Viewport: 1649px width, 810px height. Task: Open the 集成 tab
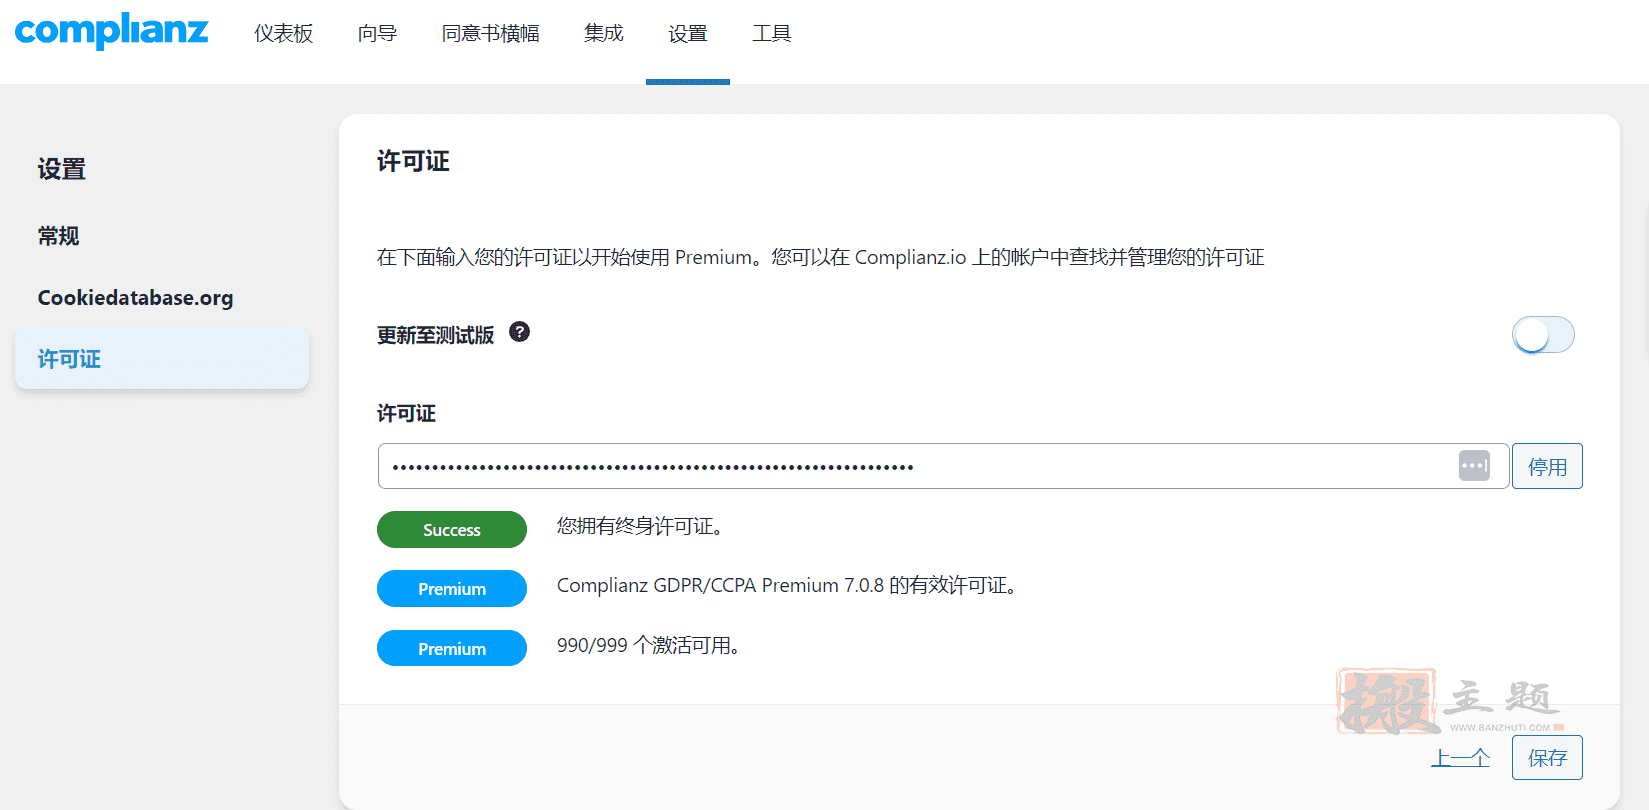(603, 34)
